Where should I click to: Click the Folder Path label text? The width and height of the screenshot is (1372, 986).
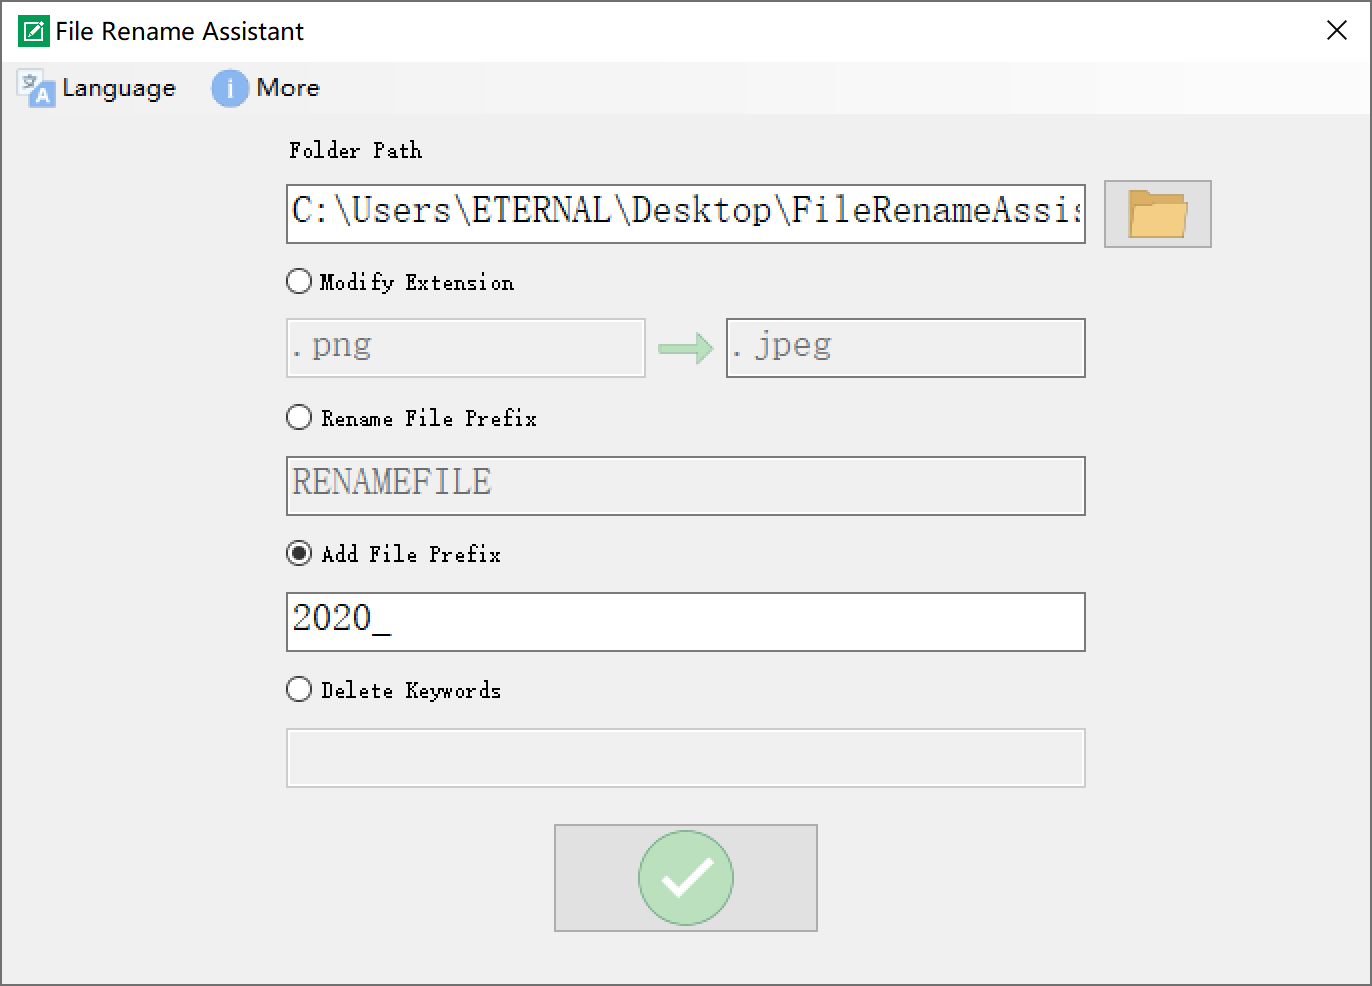355,151
